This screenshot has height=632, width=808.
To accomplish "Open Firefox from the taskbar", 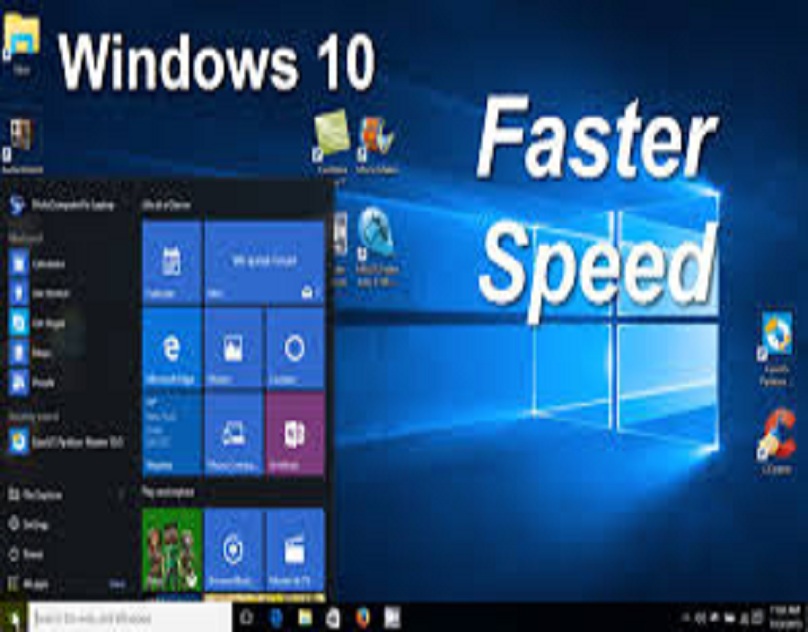I will [x=362, y=616].
